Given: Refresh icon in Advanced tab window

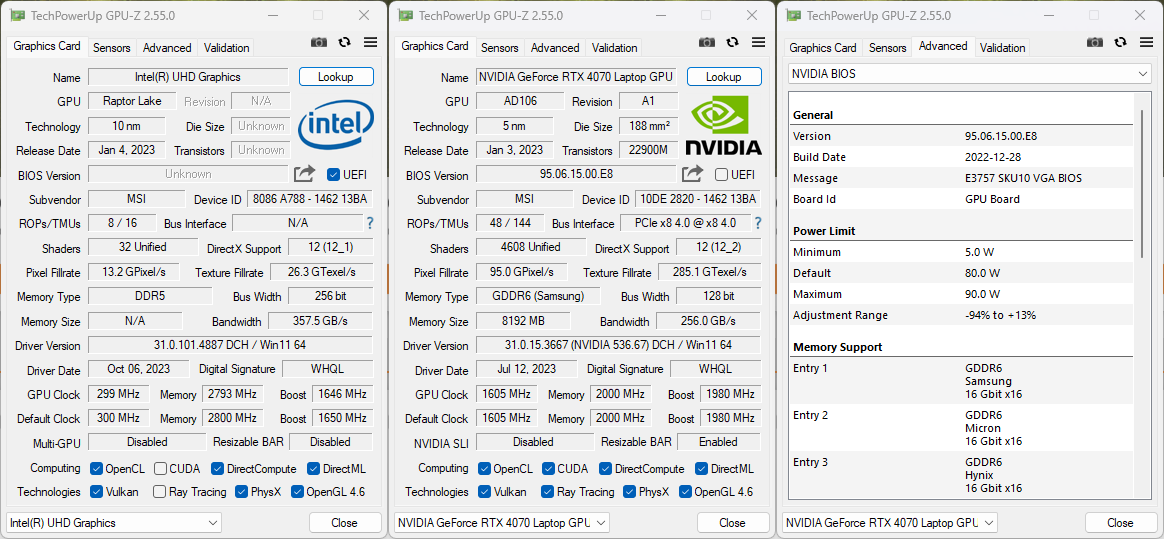Looking at the screenshot, I should pos(1121,42).
